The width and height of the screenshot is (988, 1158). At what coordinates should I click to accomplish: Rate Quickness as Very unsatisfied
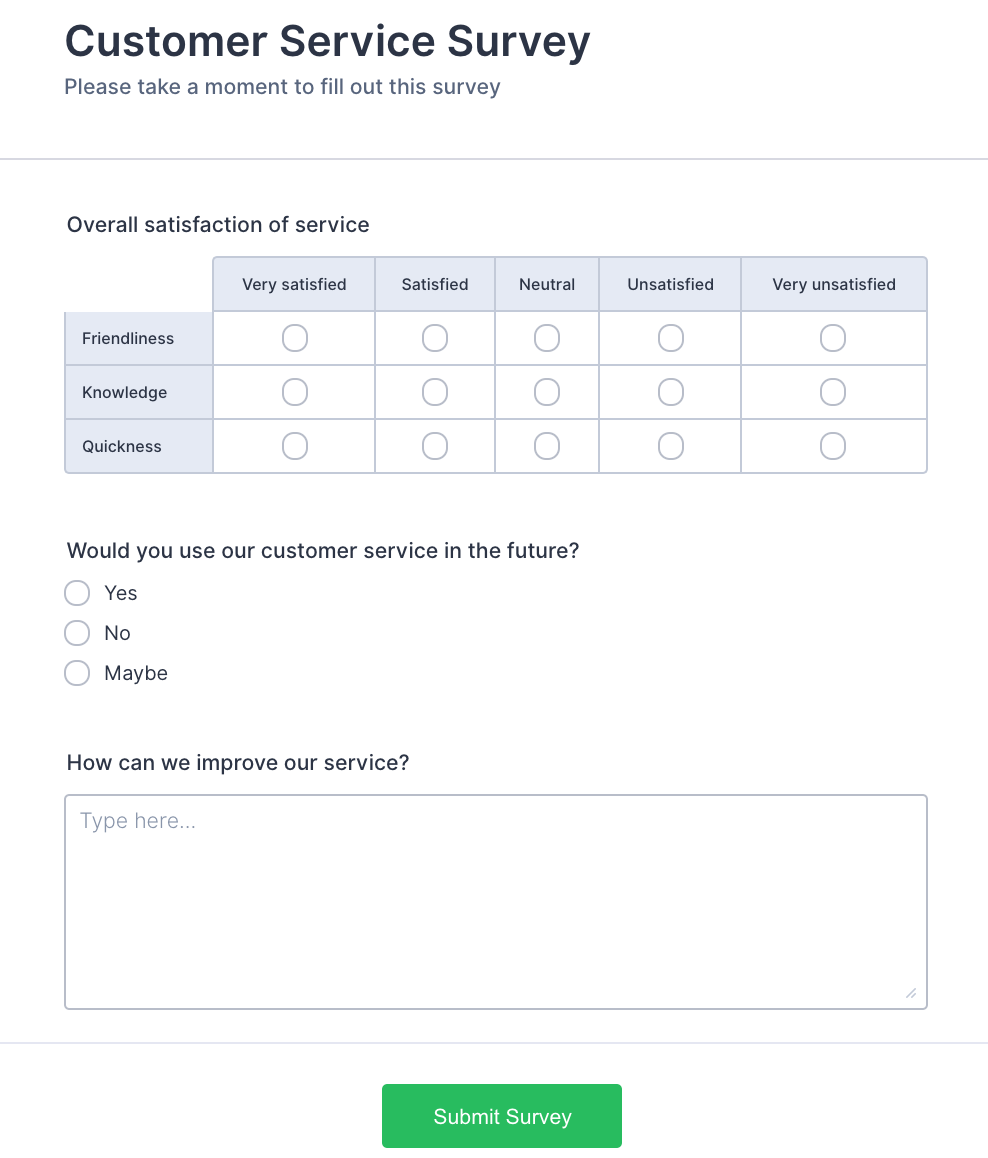833,446
